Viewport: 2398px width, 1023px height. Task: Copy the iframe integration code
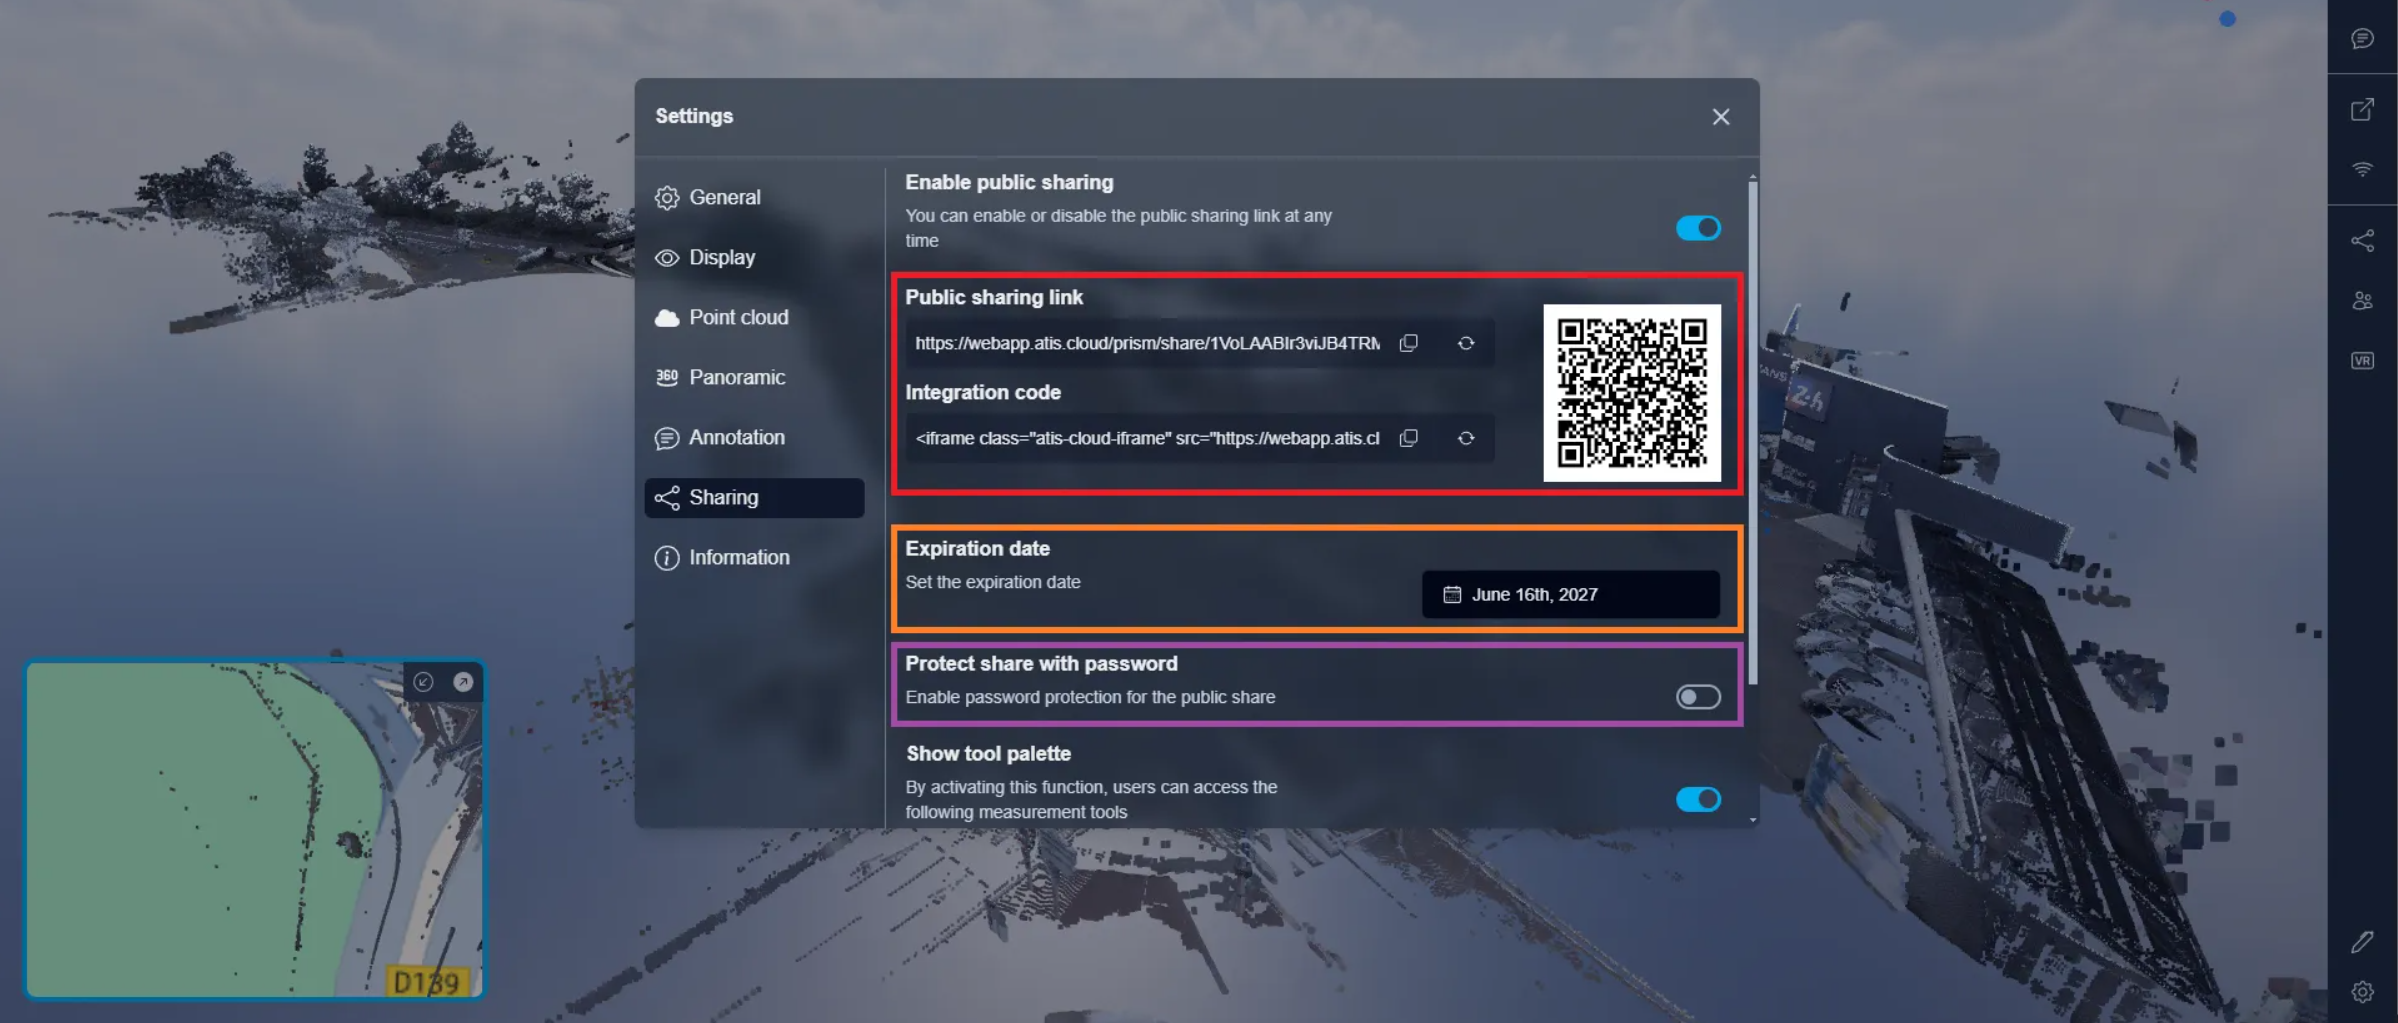pyautogui.click(x=1408, y=438)
